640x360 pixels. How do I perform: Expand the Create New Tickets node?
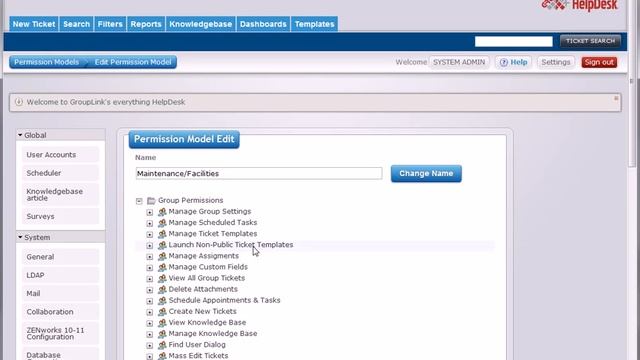149,312
